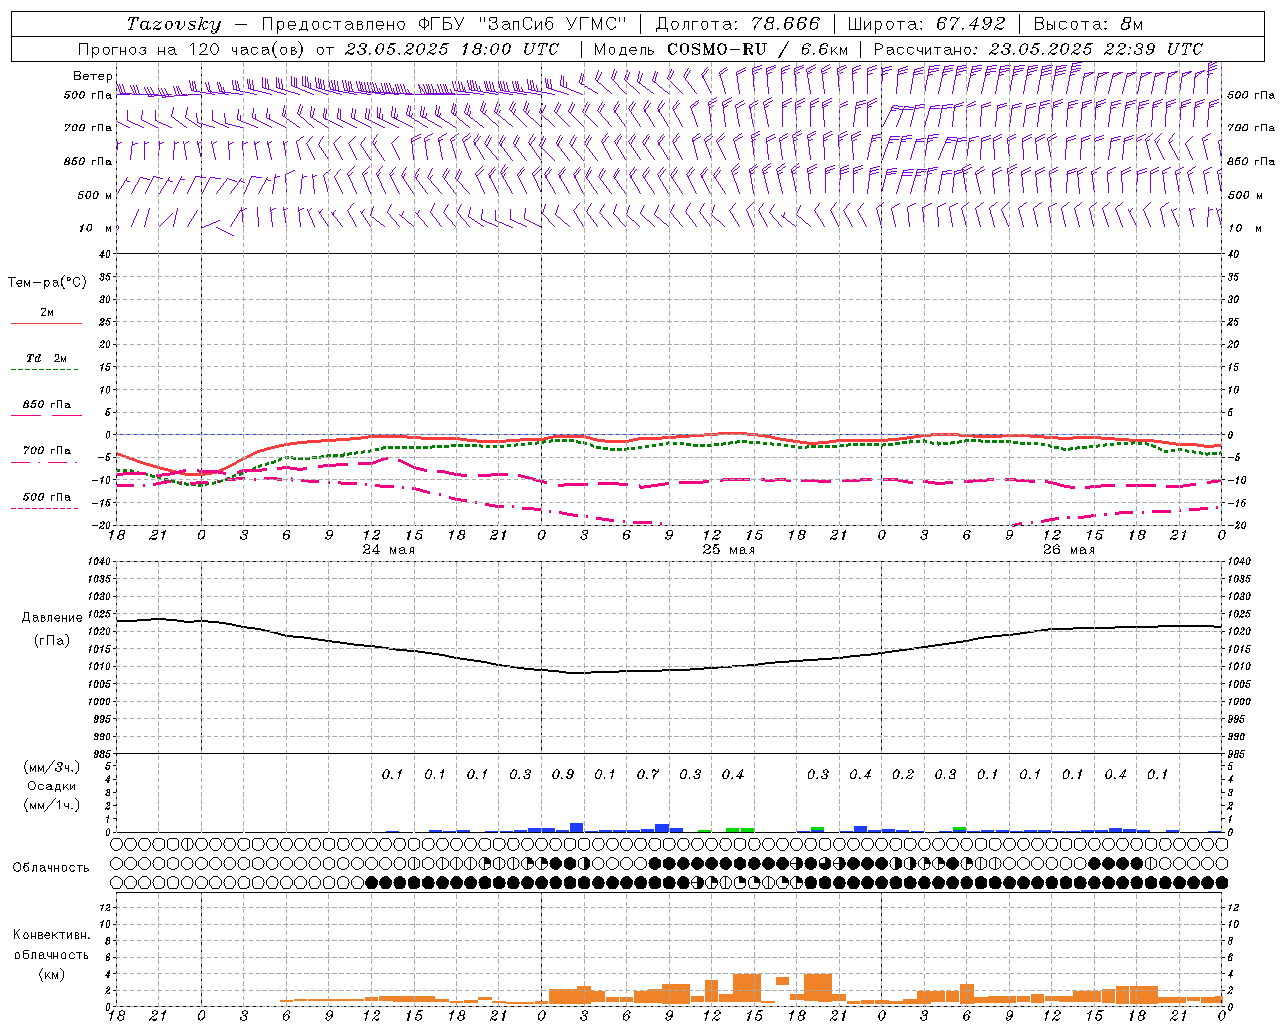Click the Tazovsky station title
1280x1024 pixels.
click(x=174, y=24)
